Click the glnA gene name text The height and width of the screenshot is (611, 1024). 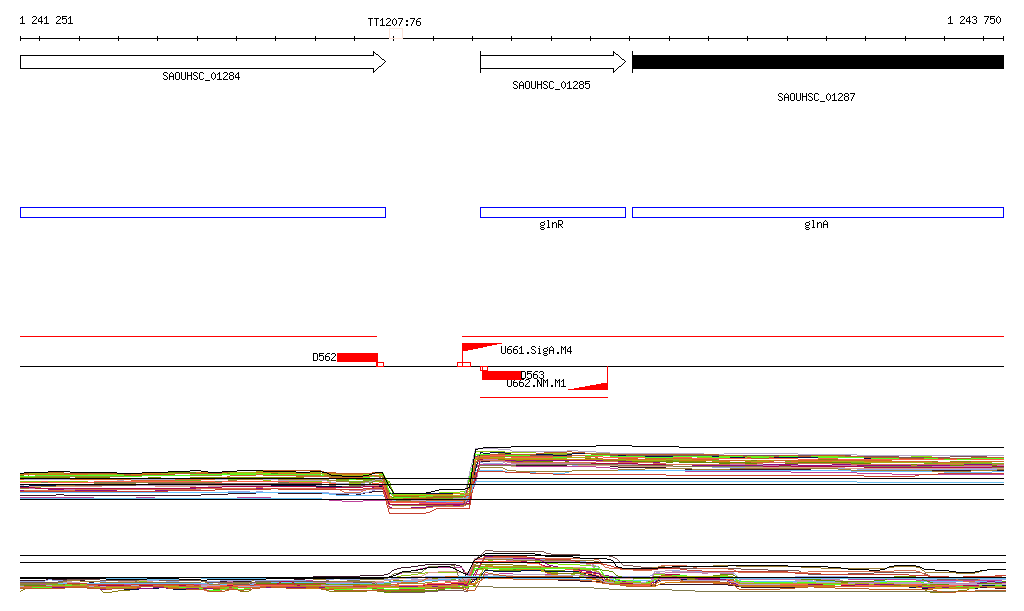point(816,225)
